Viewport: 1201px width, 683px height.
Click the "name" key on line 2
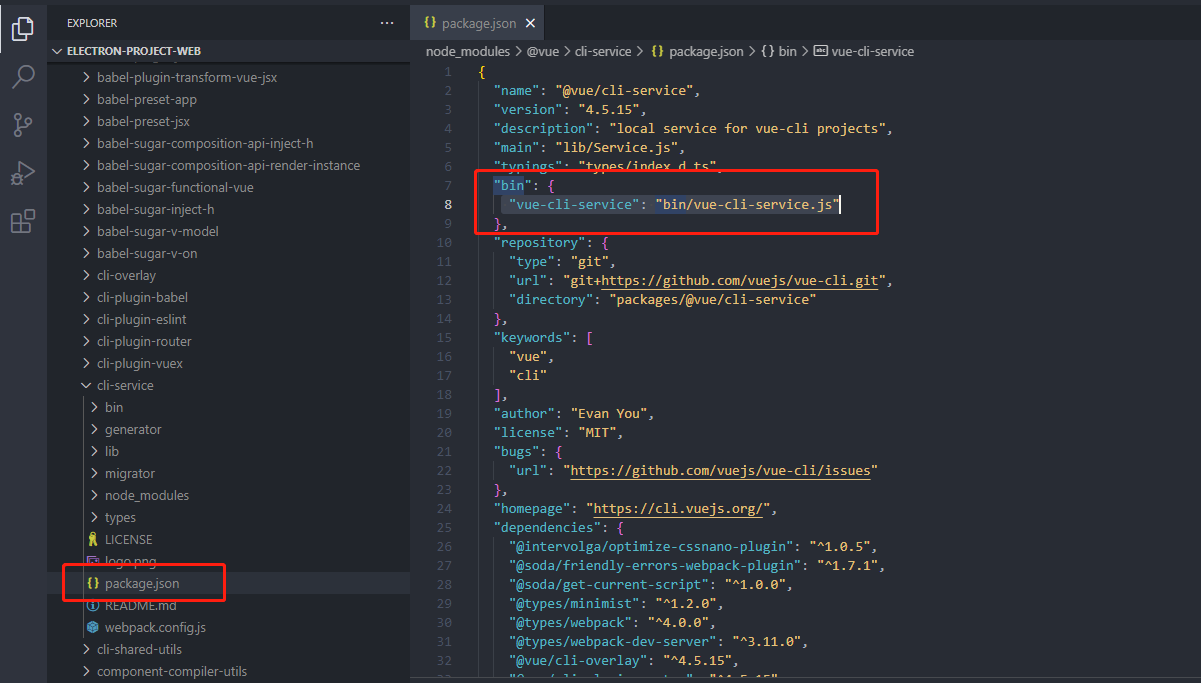pos(517,91)
